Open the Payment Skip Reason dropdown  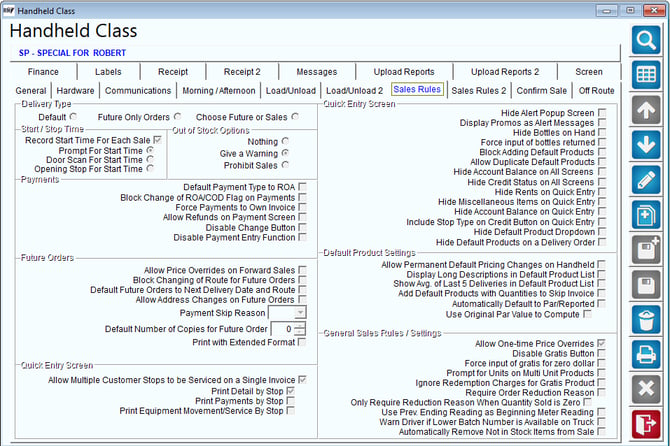tap(300, 313)
